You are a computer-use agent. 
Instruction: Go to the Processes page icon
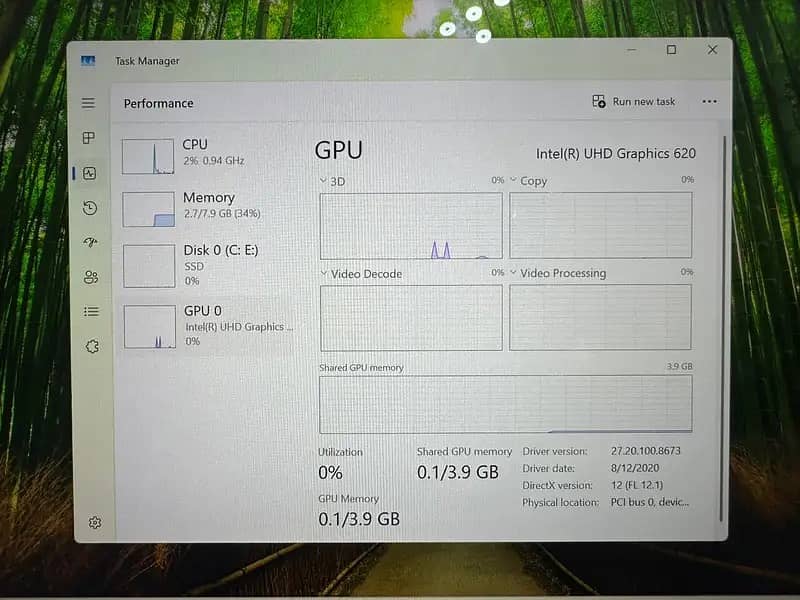pos(89,138)
